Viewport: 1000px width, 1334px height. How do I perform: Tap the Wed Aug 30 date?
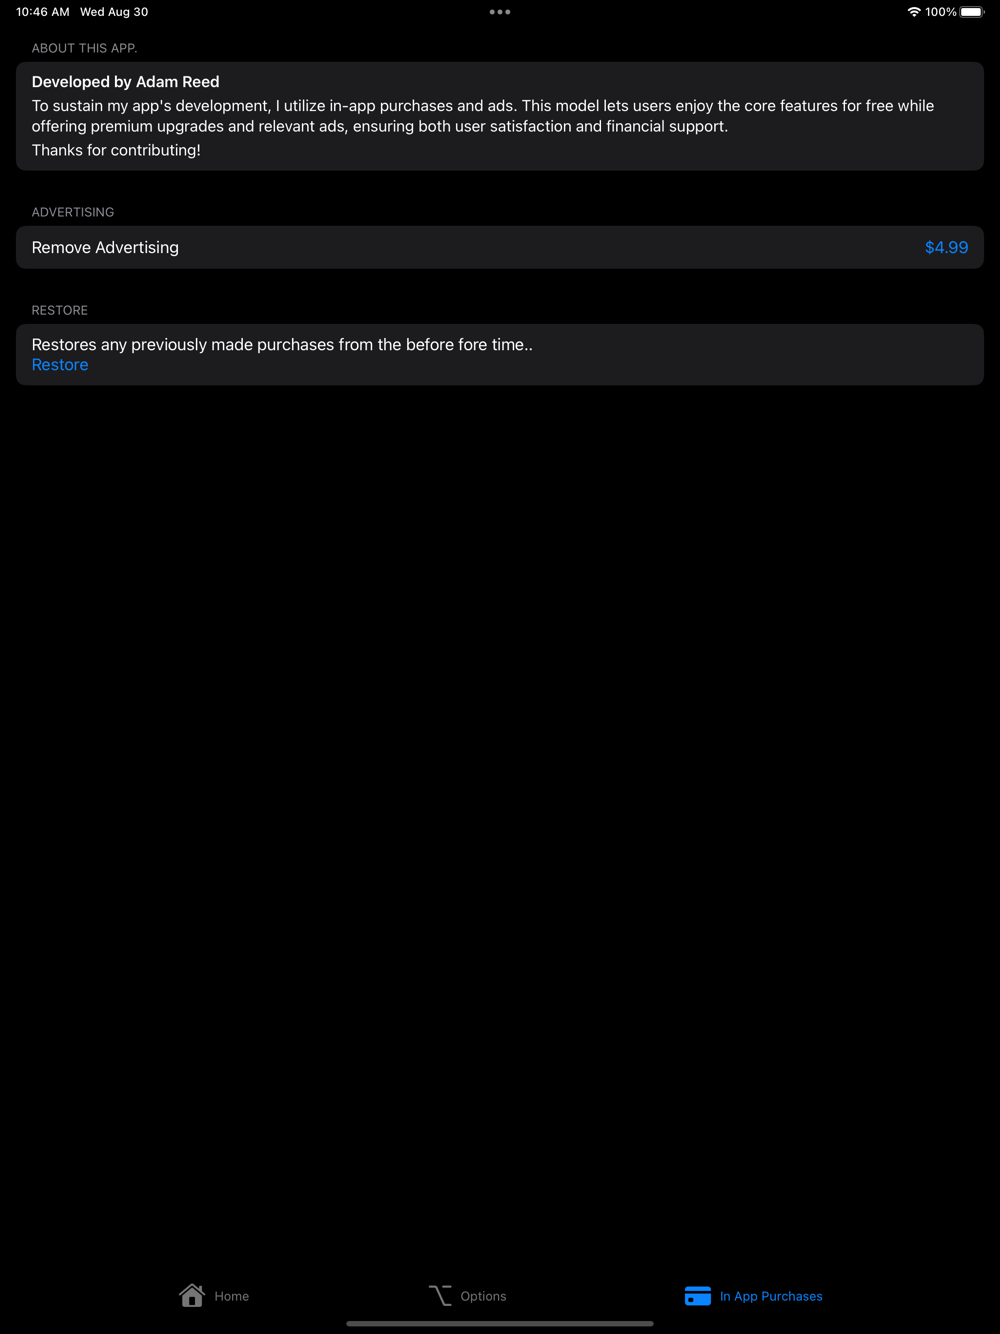click(114, 12)
